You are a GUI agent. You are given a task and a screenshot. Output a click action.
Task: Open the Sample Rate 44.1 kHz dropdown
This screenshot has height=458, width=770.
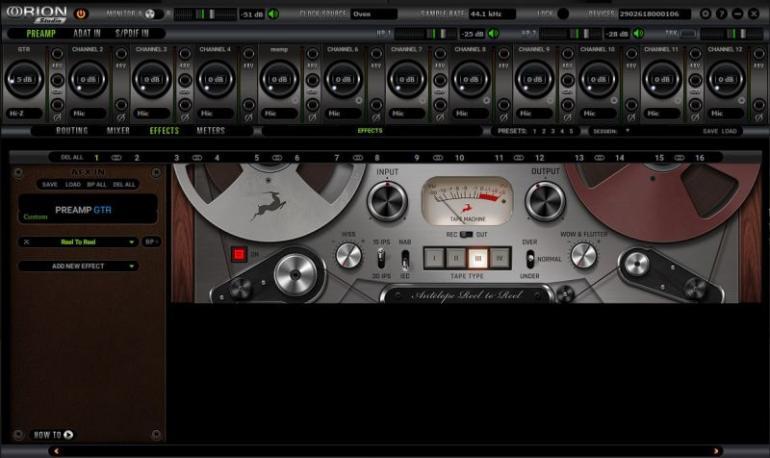click(492, 14)
